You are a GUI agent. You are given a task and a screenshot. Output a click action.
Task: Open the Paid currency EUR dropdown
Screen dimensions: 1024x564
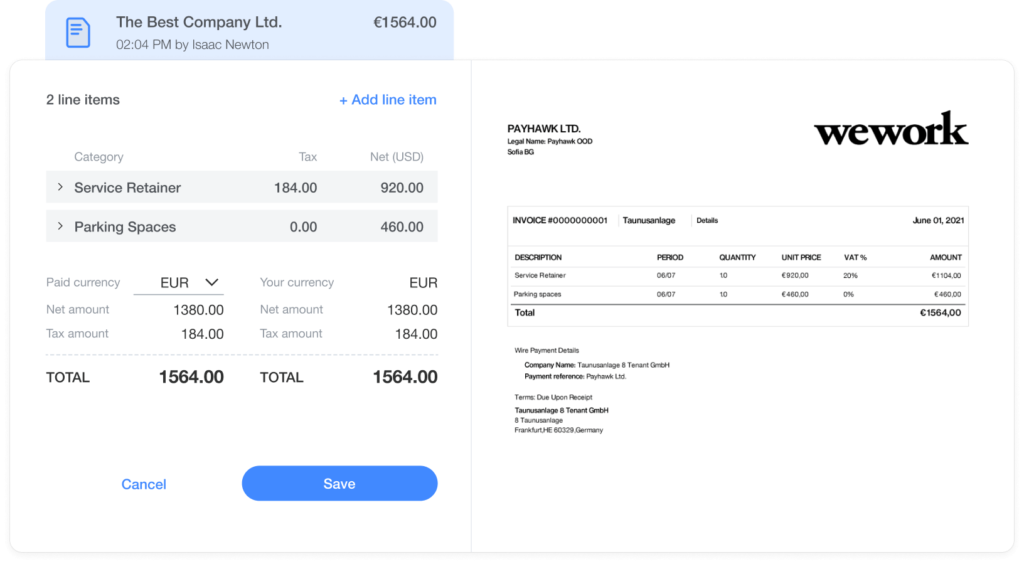point(179,283)
